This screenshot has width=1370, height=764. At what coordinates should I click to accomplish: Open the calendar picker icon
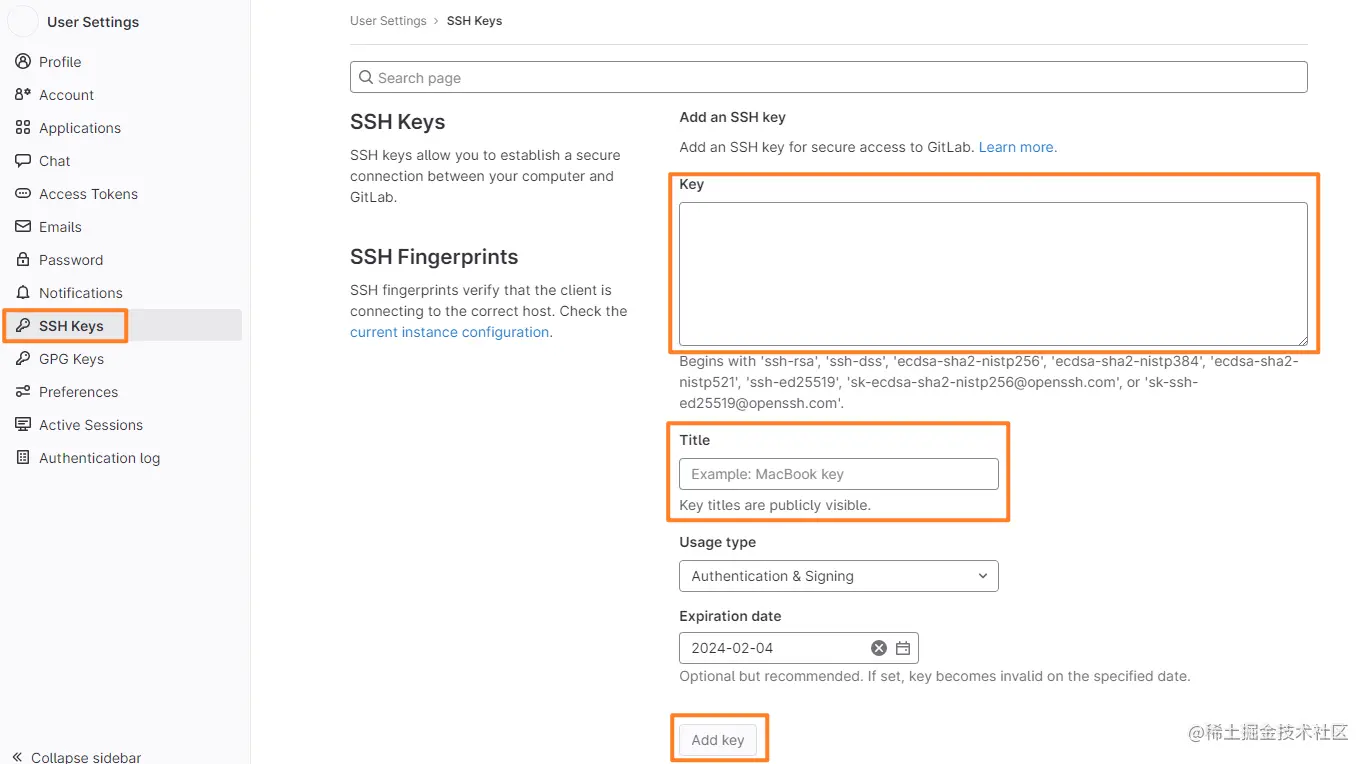click(903, 648)
